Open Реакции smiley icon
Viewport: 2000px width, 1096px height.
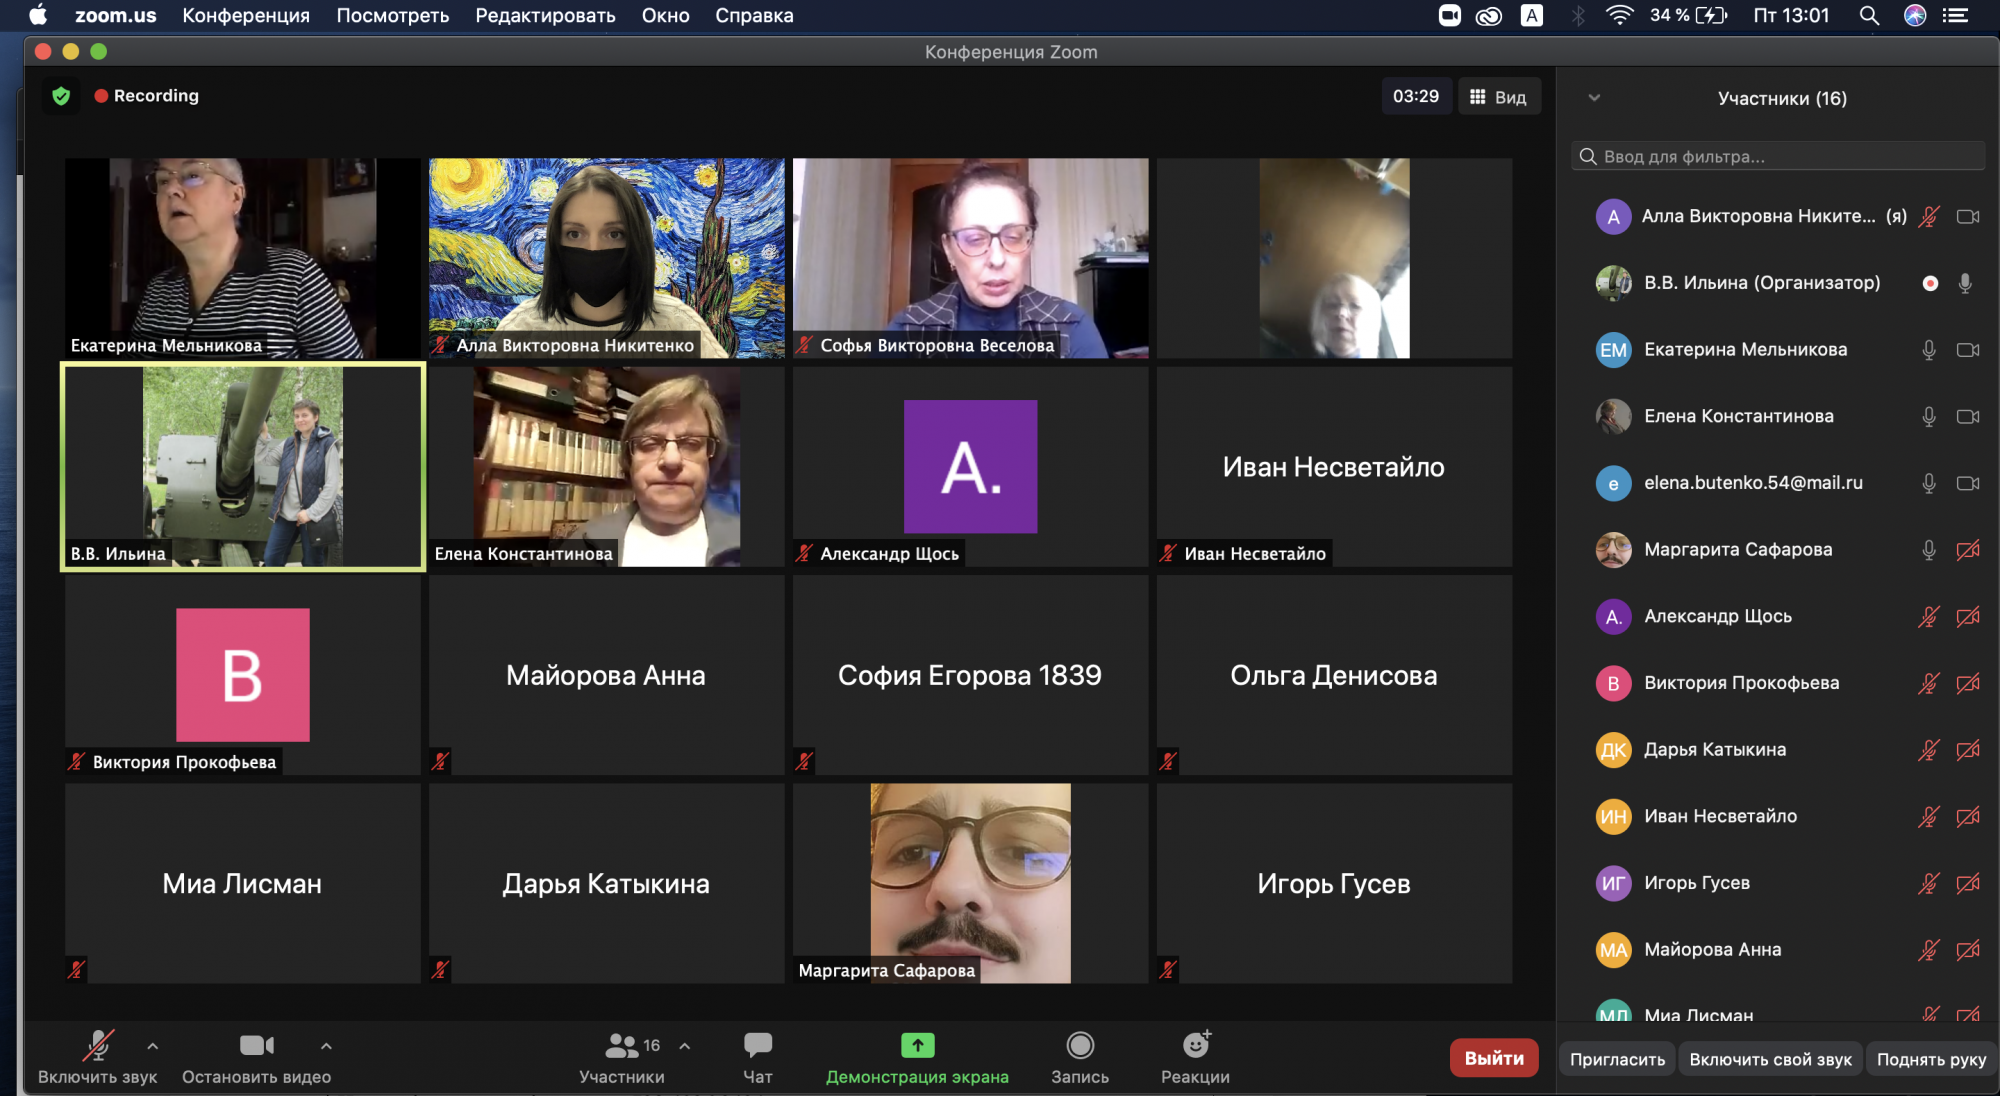point(1196,1044)
